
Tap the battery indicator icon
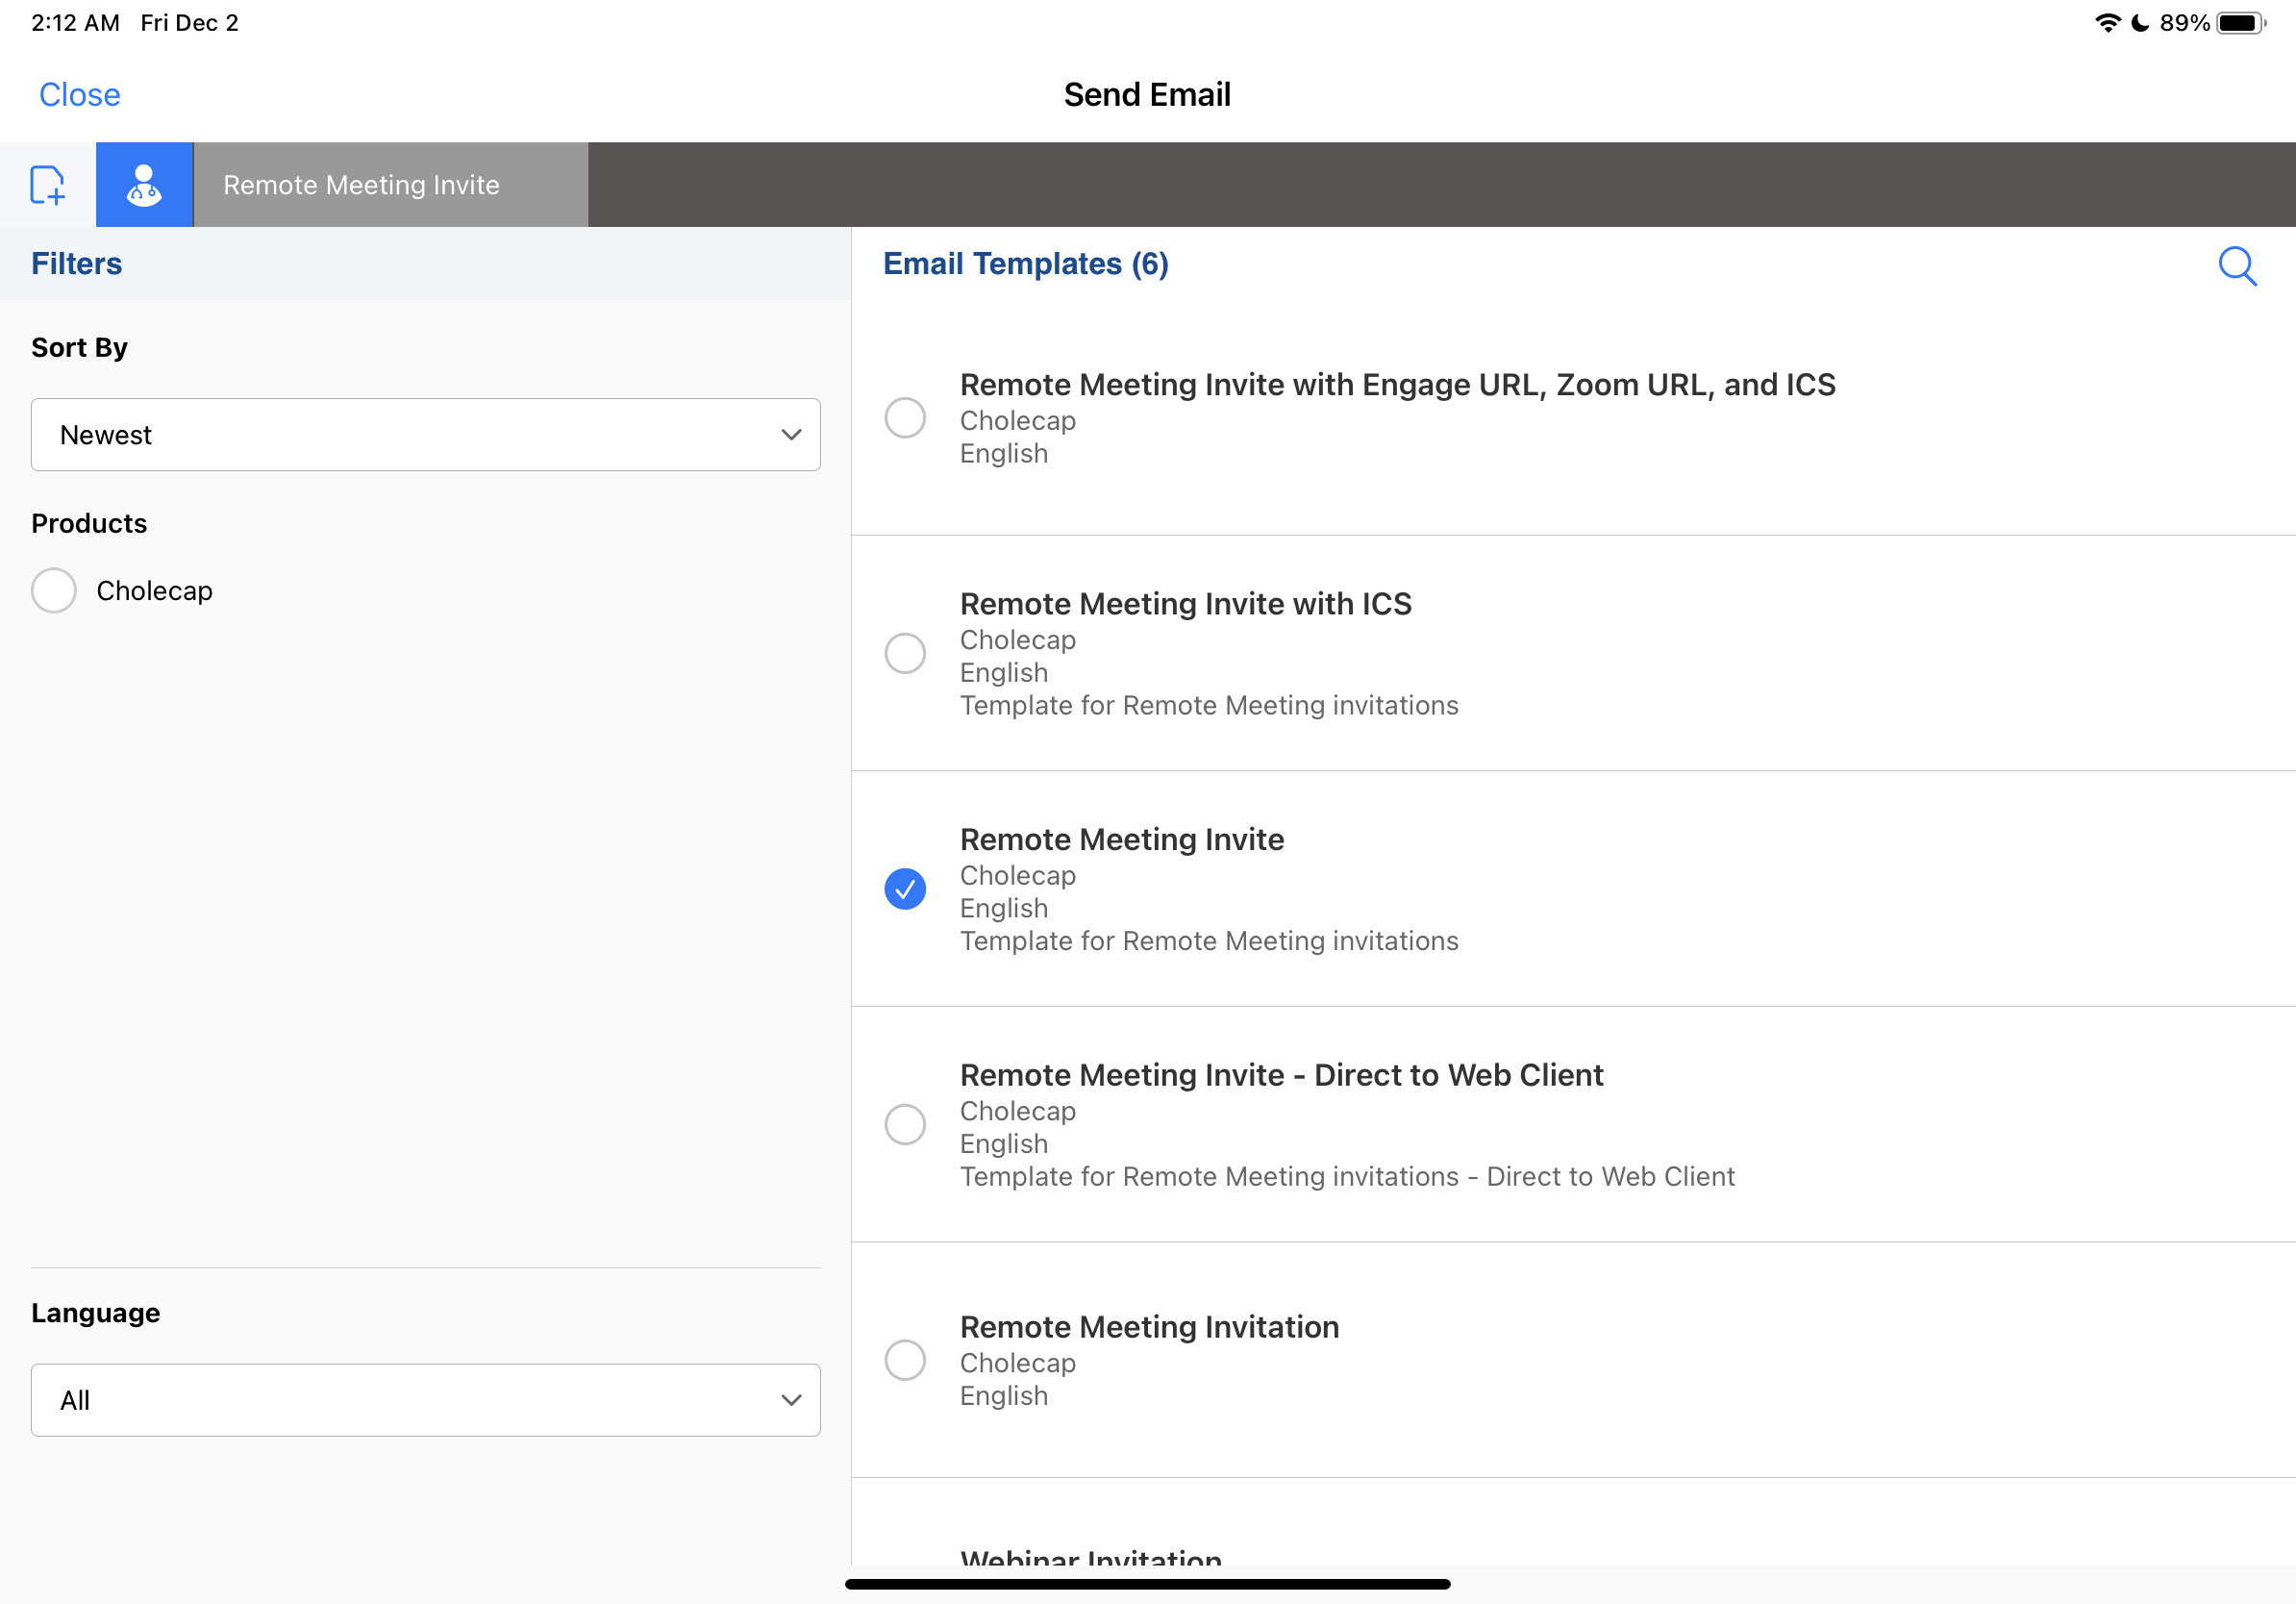[2240, 23]
